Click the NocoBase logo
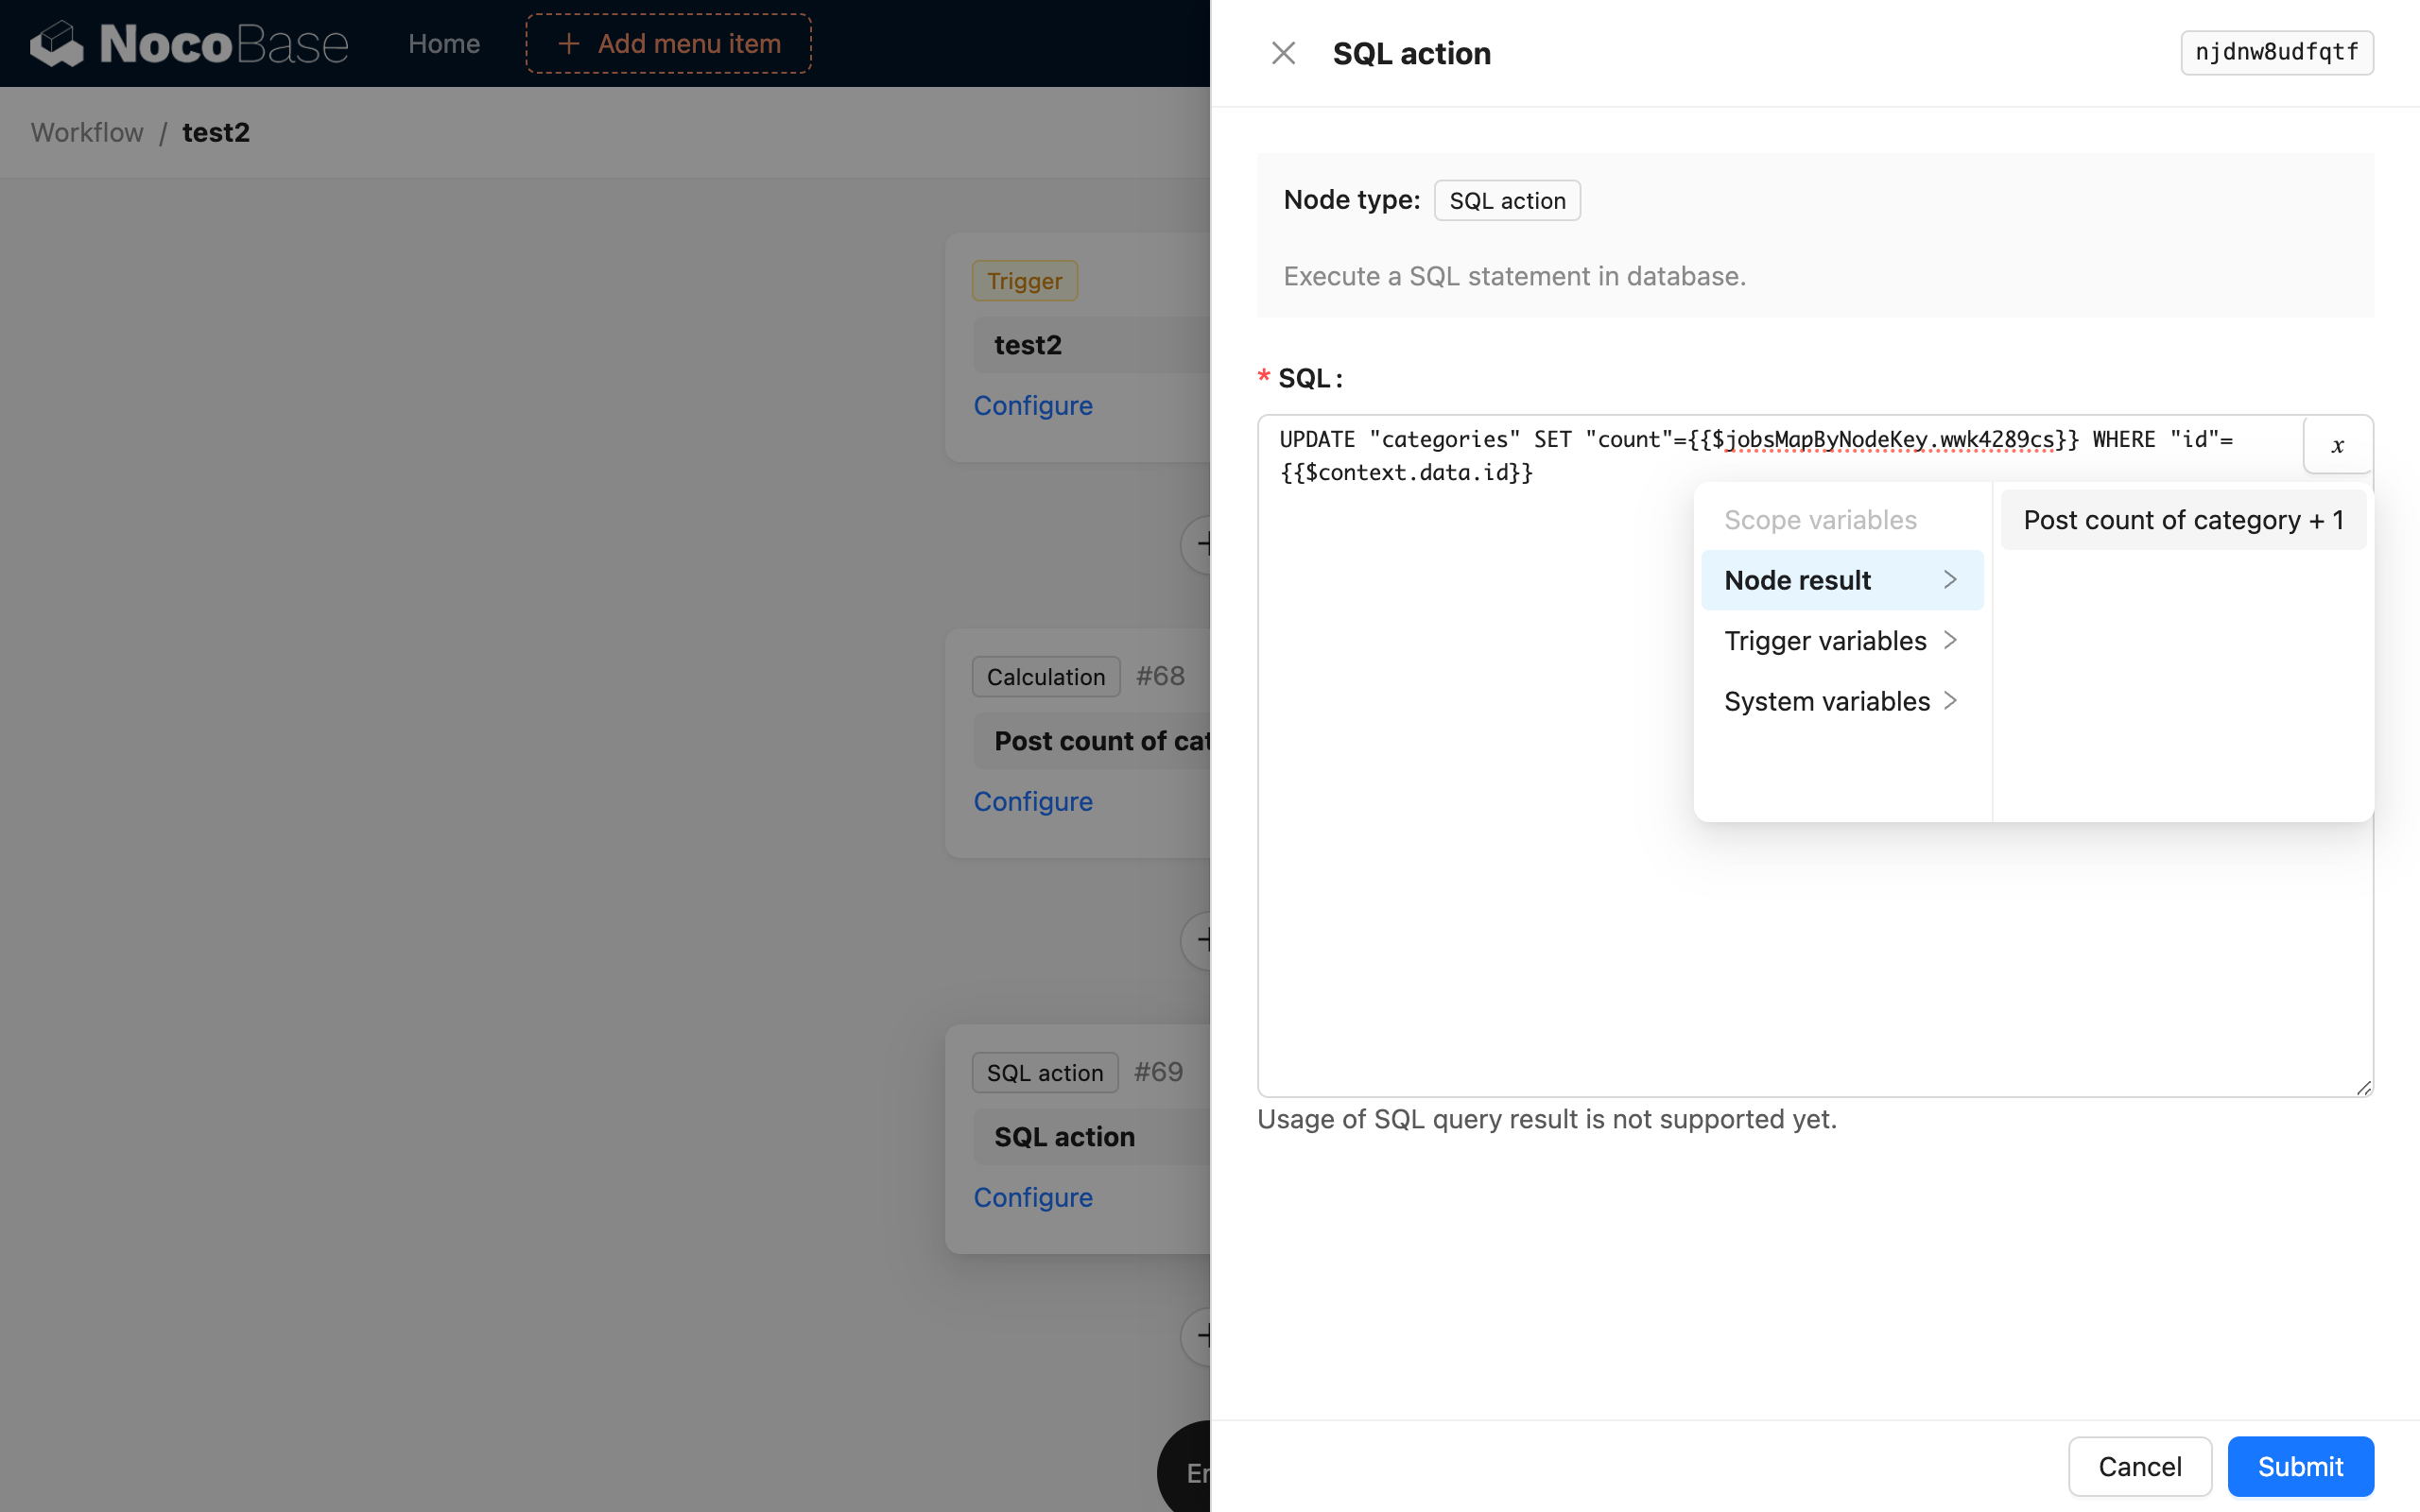This screenshot has width=2420, height=1512. (189, 44)
